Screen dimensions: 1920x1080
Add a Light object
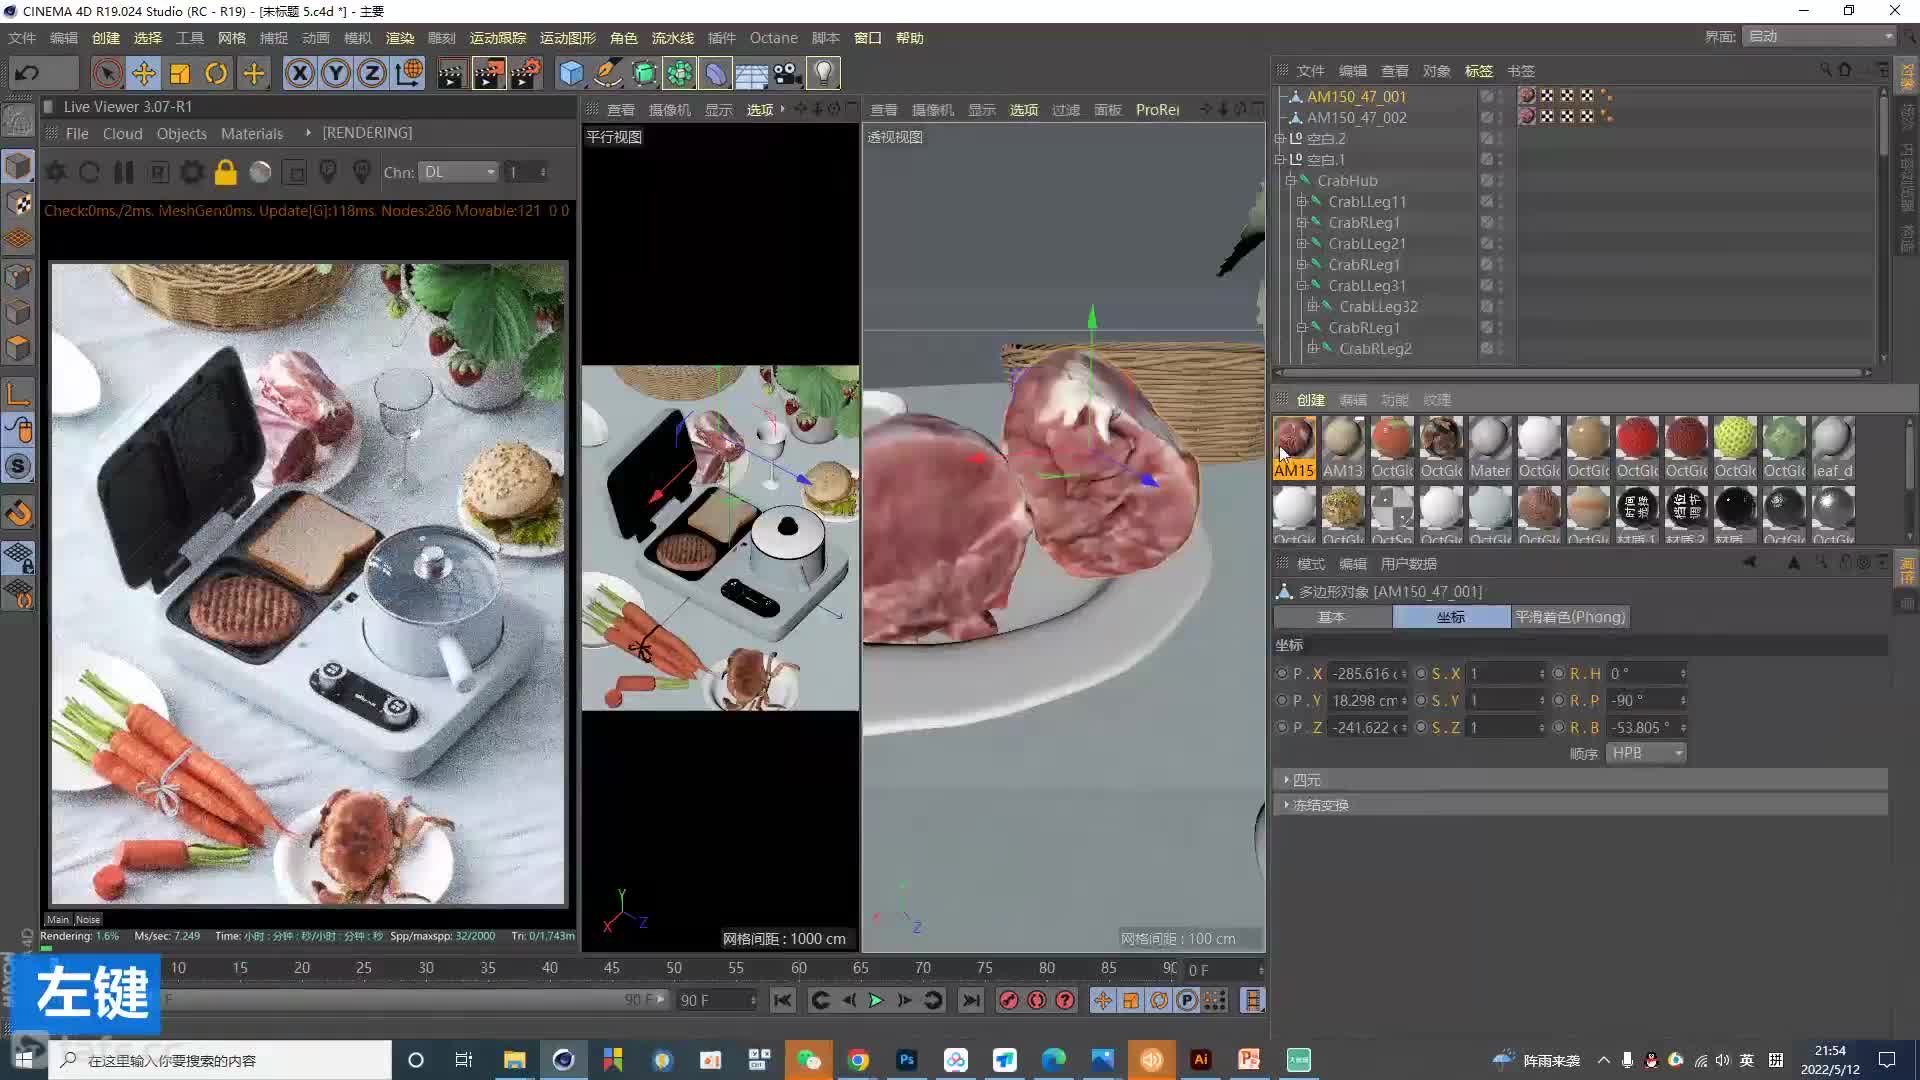[x=823, y=73]
